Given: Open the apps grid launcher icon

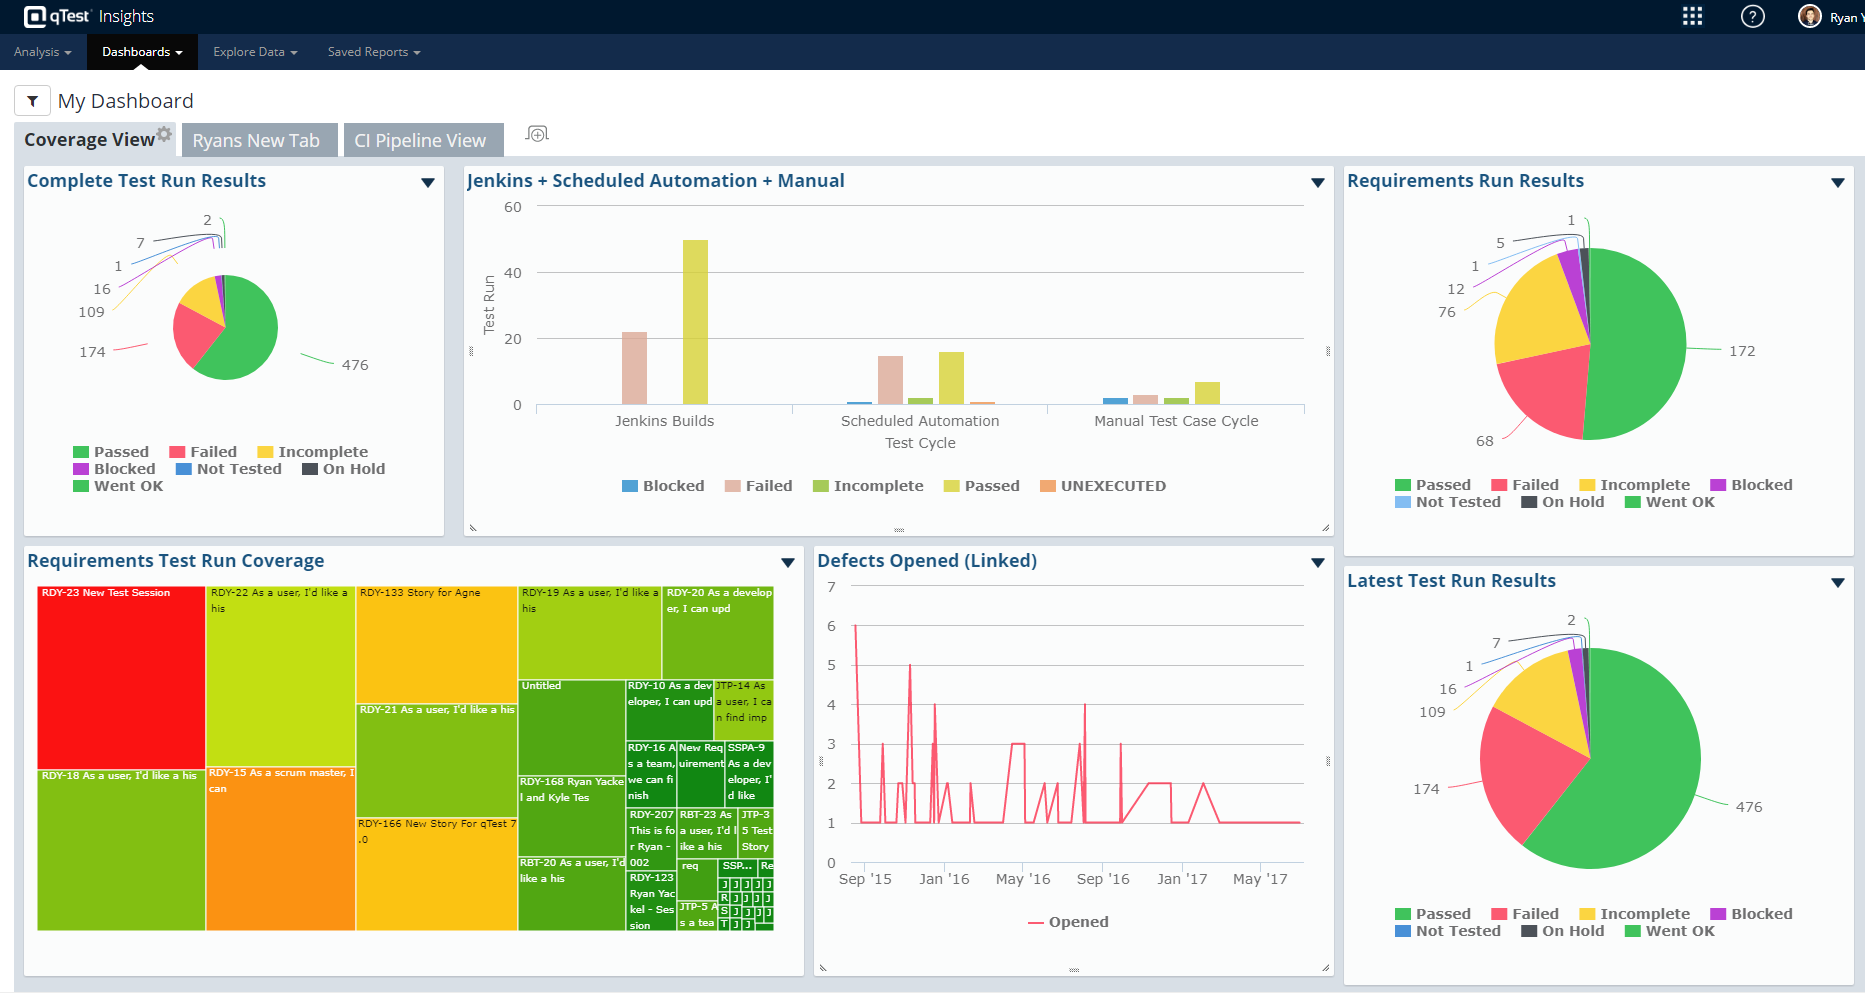Looking at the screenshot, I should coord(1692,16).
